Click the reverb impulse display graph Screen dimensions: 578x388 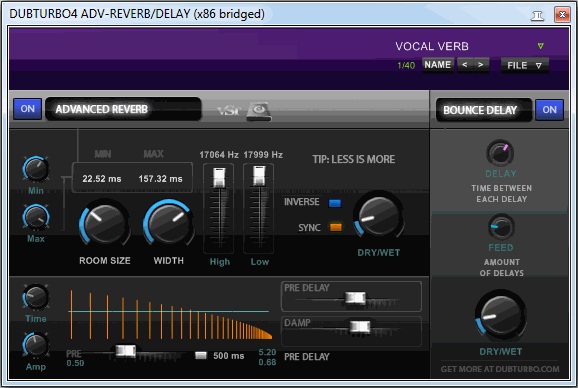coord(170,315)
